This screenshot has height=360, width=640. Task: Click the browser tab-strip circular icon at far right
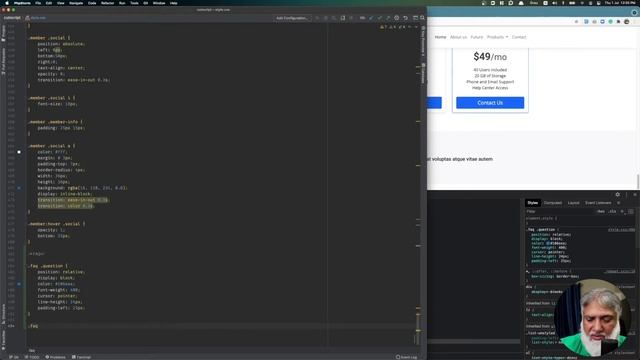(x=634, y=13)
